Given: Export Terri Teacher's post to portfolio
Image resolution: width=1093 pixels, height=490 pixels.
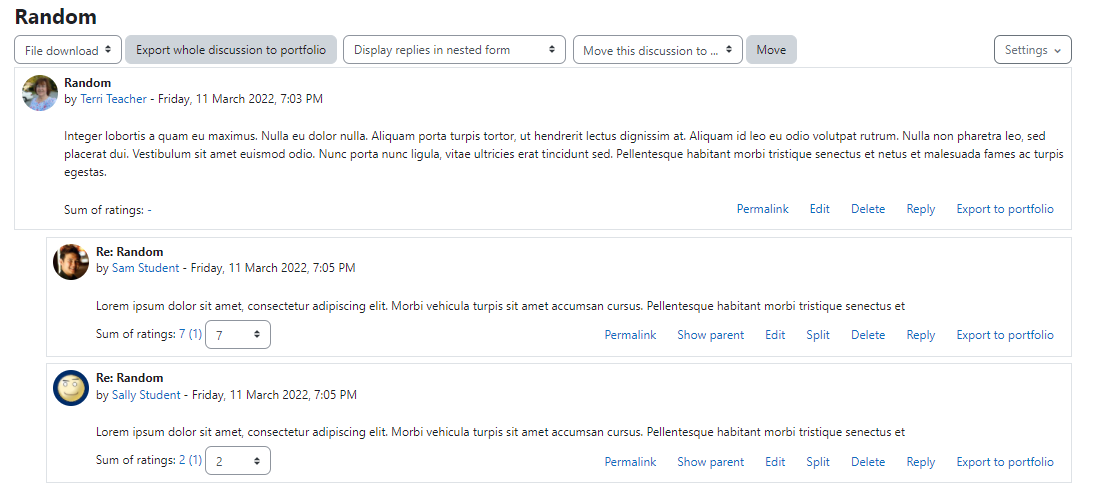Looking at the screenshot, I should point(1004,209).
